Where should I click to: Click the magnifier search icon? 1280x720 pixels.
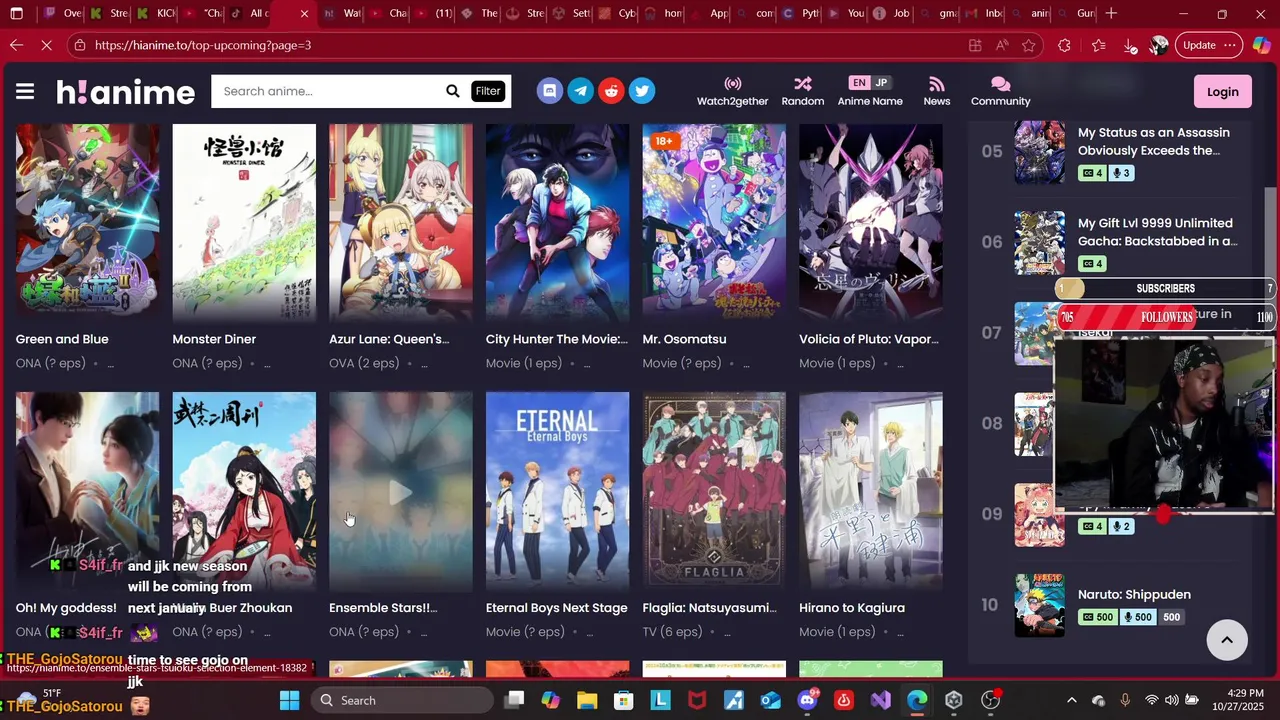pos(453,91)
